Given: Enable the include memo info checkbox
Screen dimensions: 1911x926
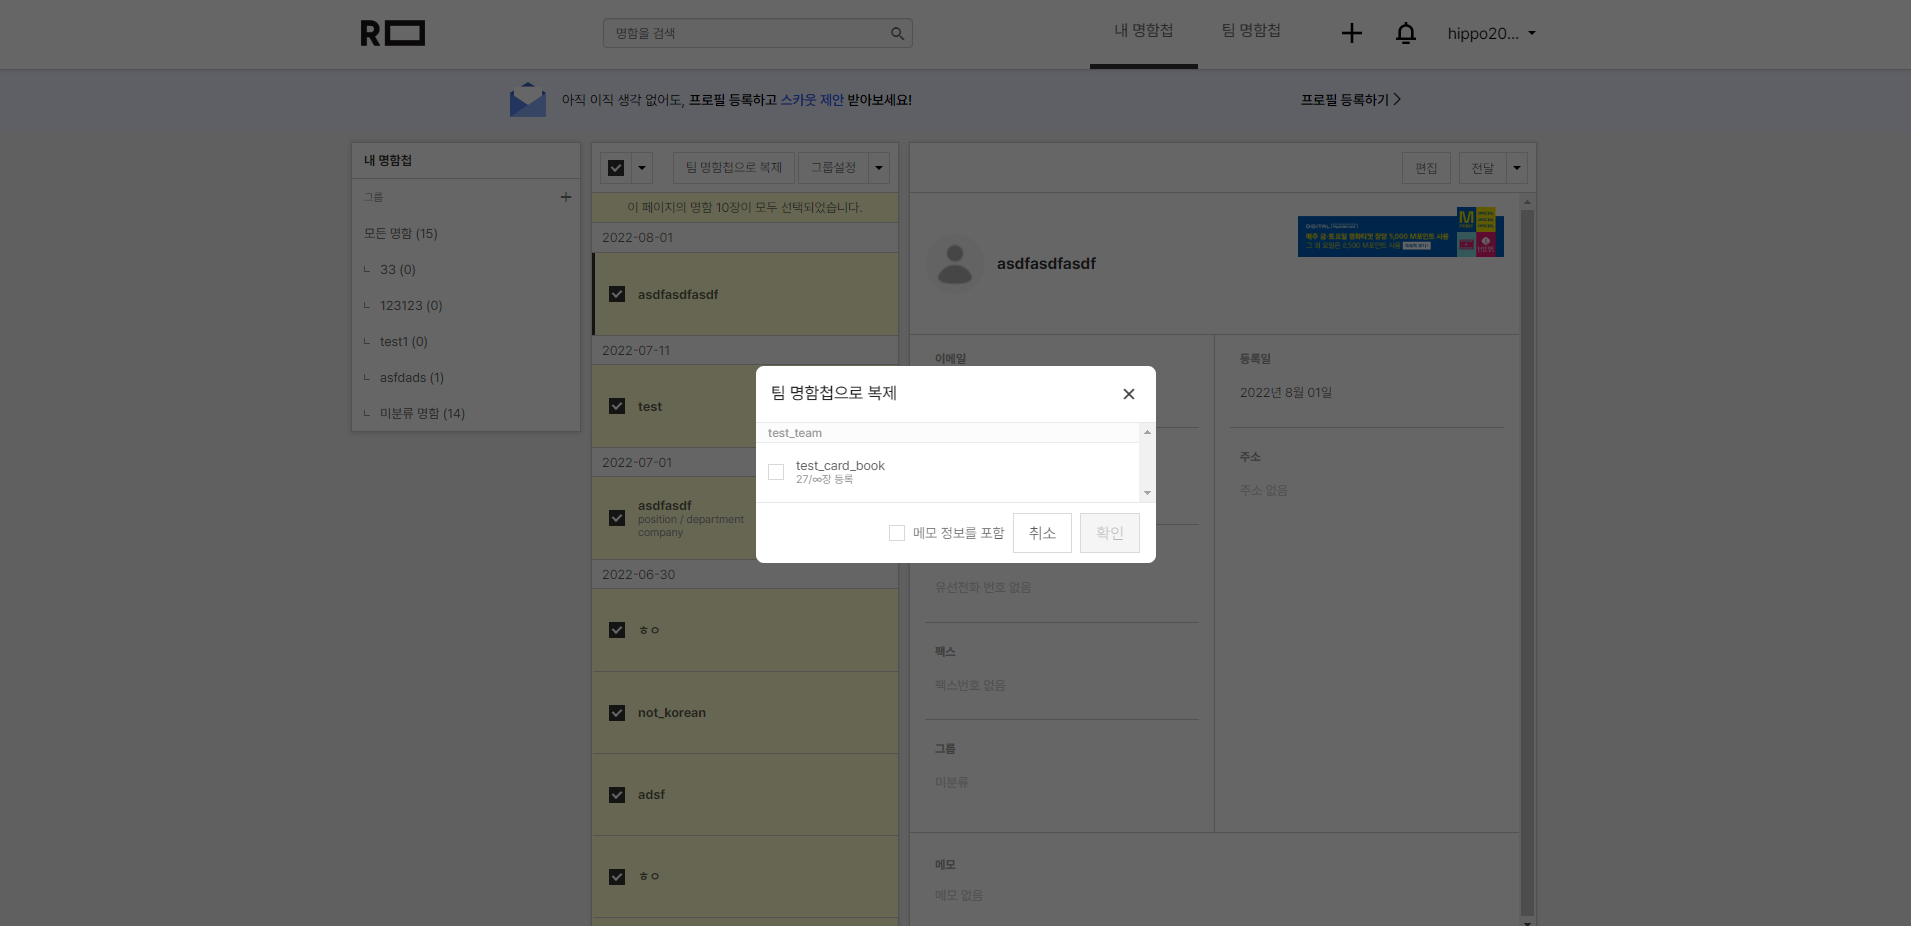Looking at the screenshot, I should point(897,533).
